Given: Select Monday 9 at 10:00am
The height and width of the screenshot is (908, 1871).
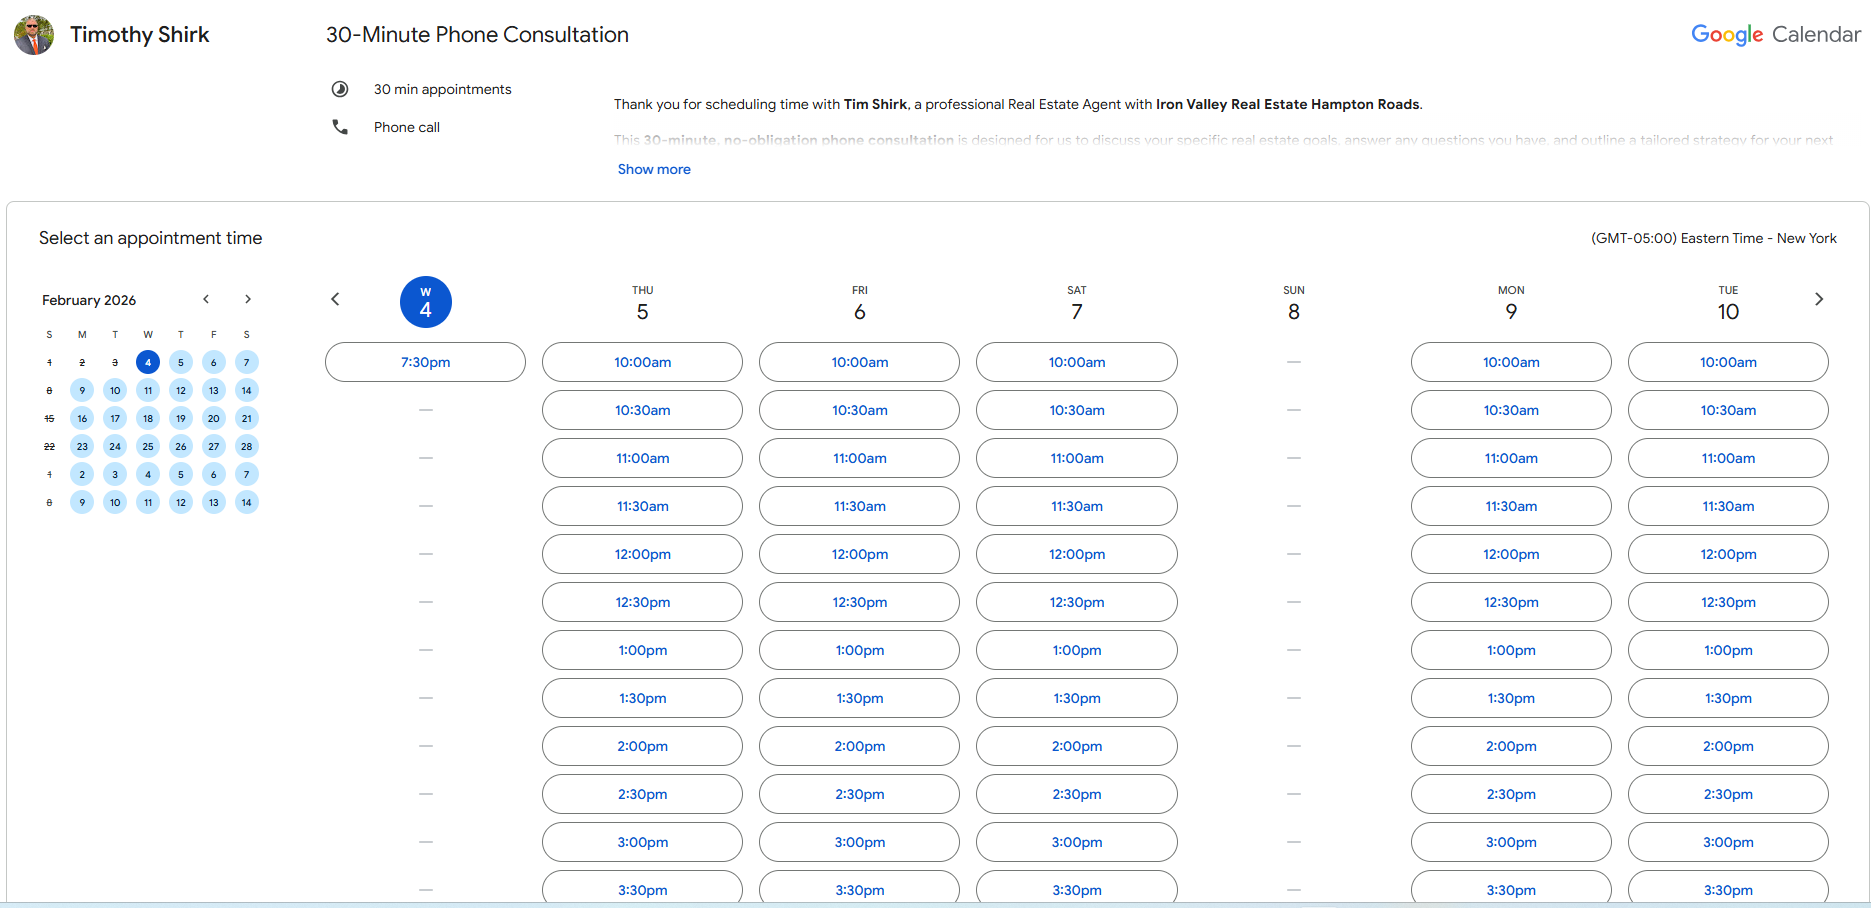Looking at the screenshot, I should [x=1511, y=362].
